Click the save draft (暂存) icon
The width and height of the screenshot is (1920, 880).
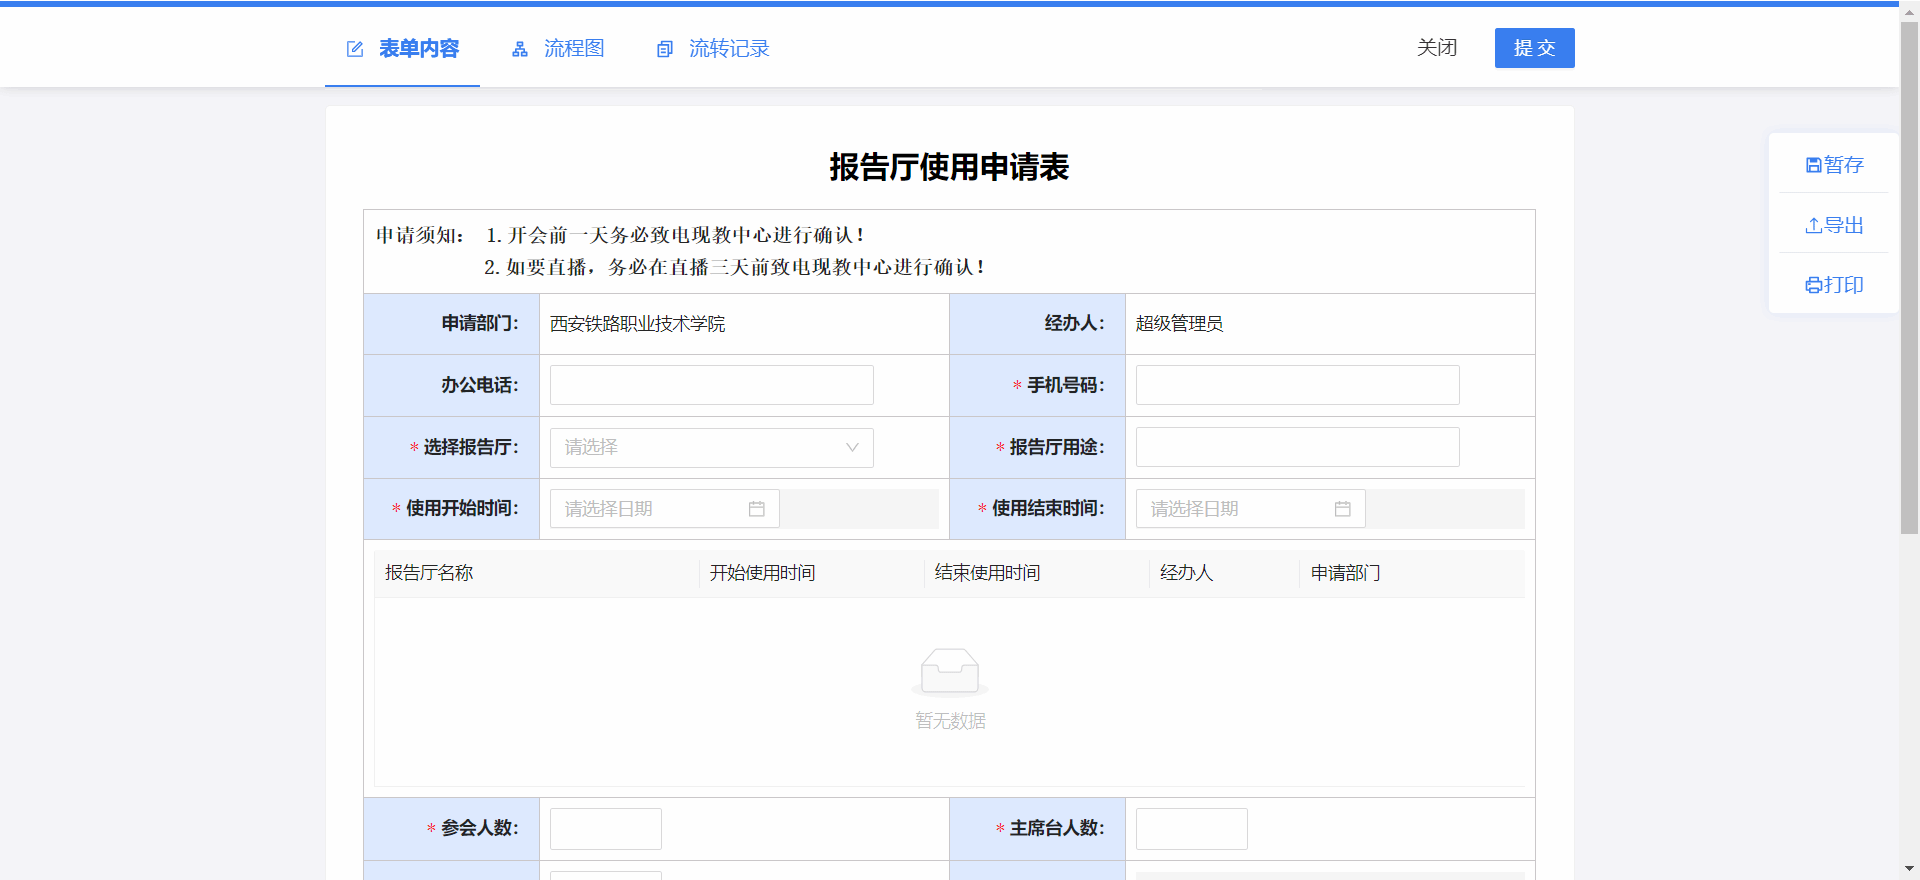tap(1813, 165)
